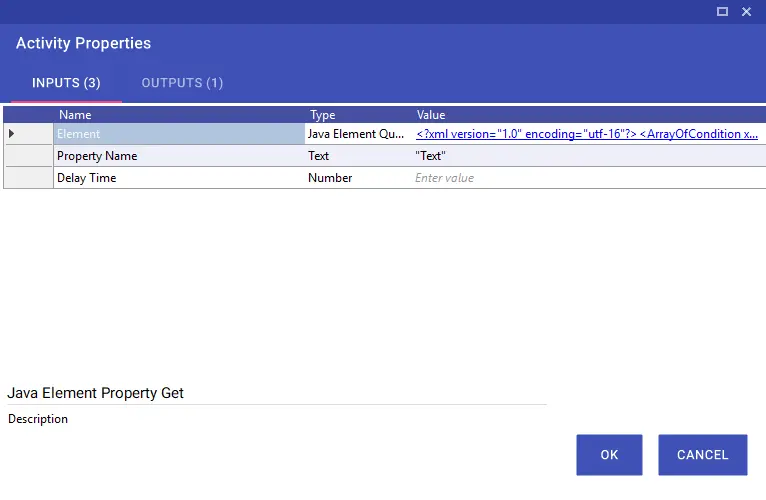Click the Delay Time row header cell
This screenshot has width=766, height=500.
point(28,178)
